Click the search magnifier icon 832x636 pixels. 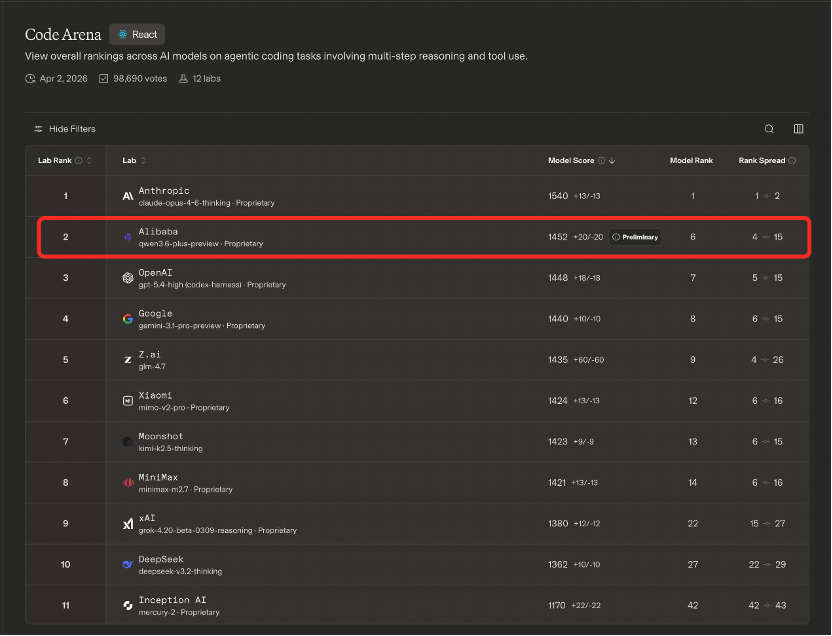tap(769, 129)
